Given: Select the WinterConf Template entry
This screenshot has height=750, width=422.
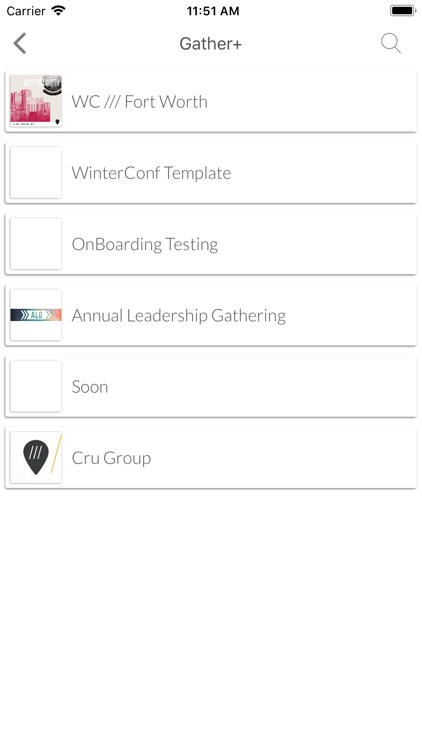Looking at the screenshot, I should click(211, 172).
